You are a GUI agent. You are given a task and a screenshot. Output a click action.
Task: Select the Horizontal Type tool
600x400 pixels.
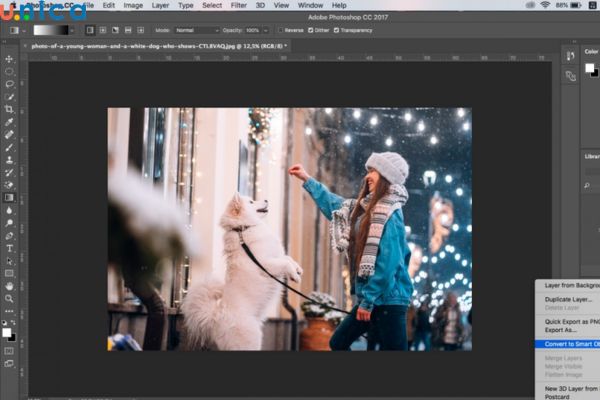coord(9,248)
